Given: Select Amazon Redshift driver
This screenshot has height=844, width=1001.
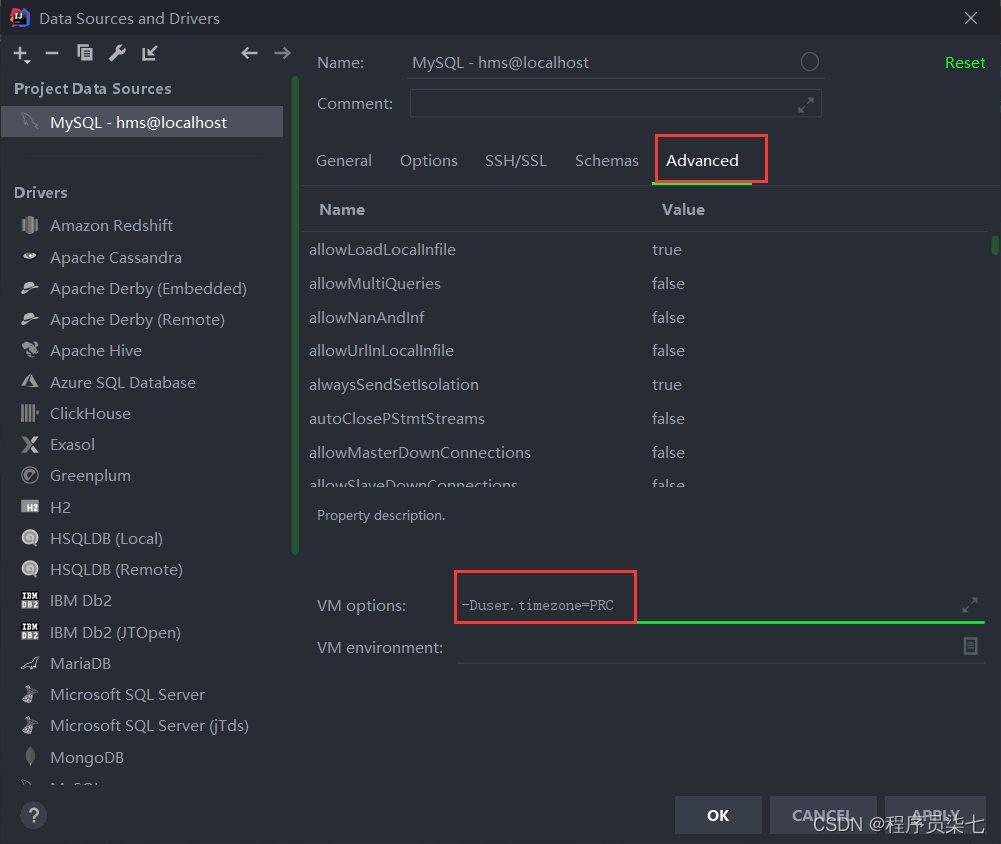Looking at the screenshot, I should (x=111, y=225).
